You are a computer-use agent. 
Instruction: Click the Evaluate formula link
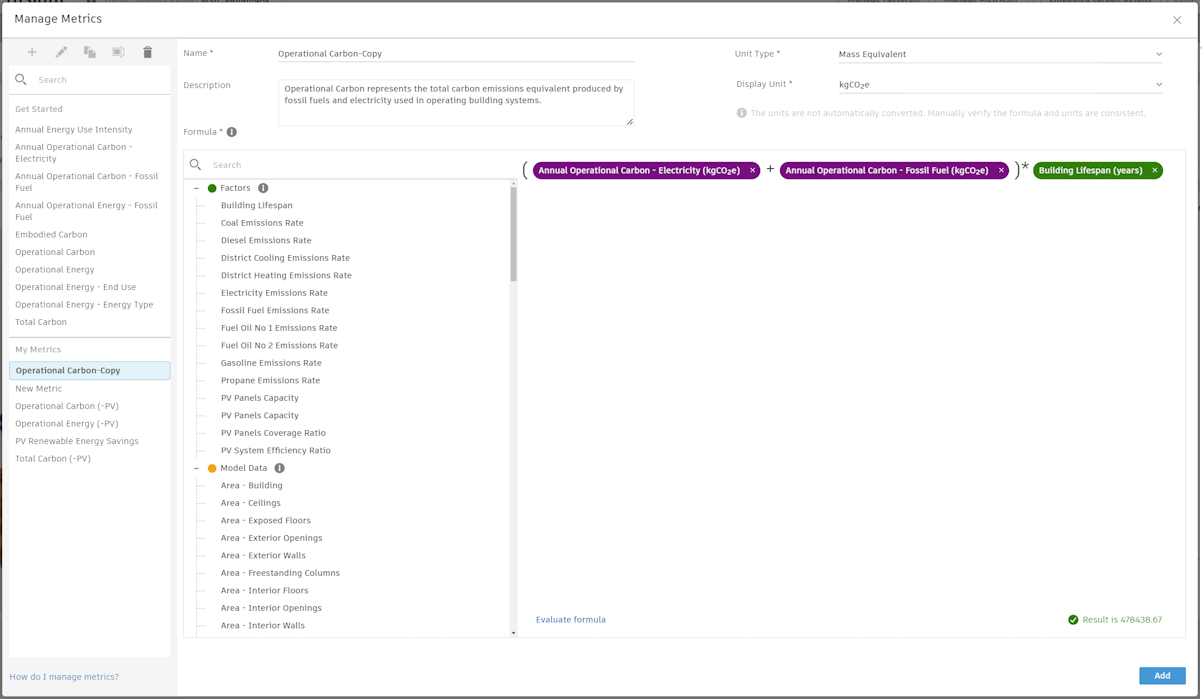[x=571, y=619]
